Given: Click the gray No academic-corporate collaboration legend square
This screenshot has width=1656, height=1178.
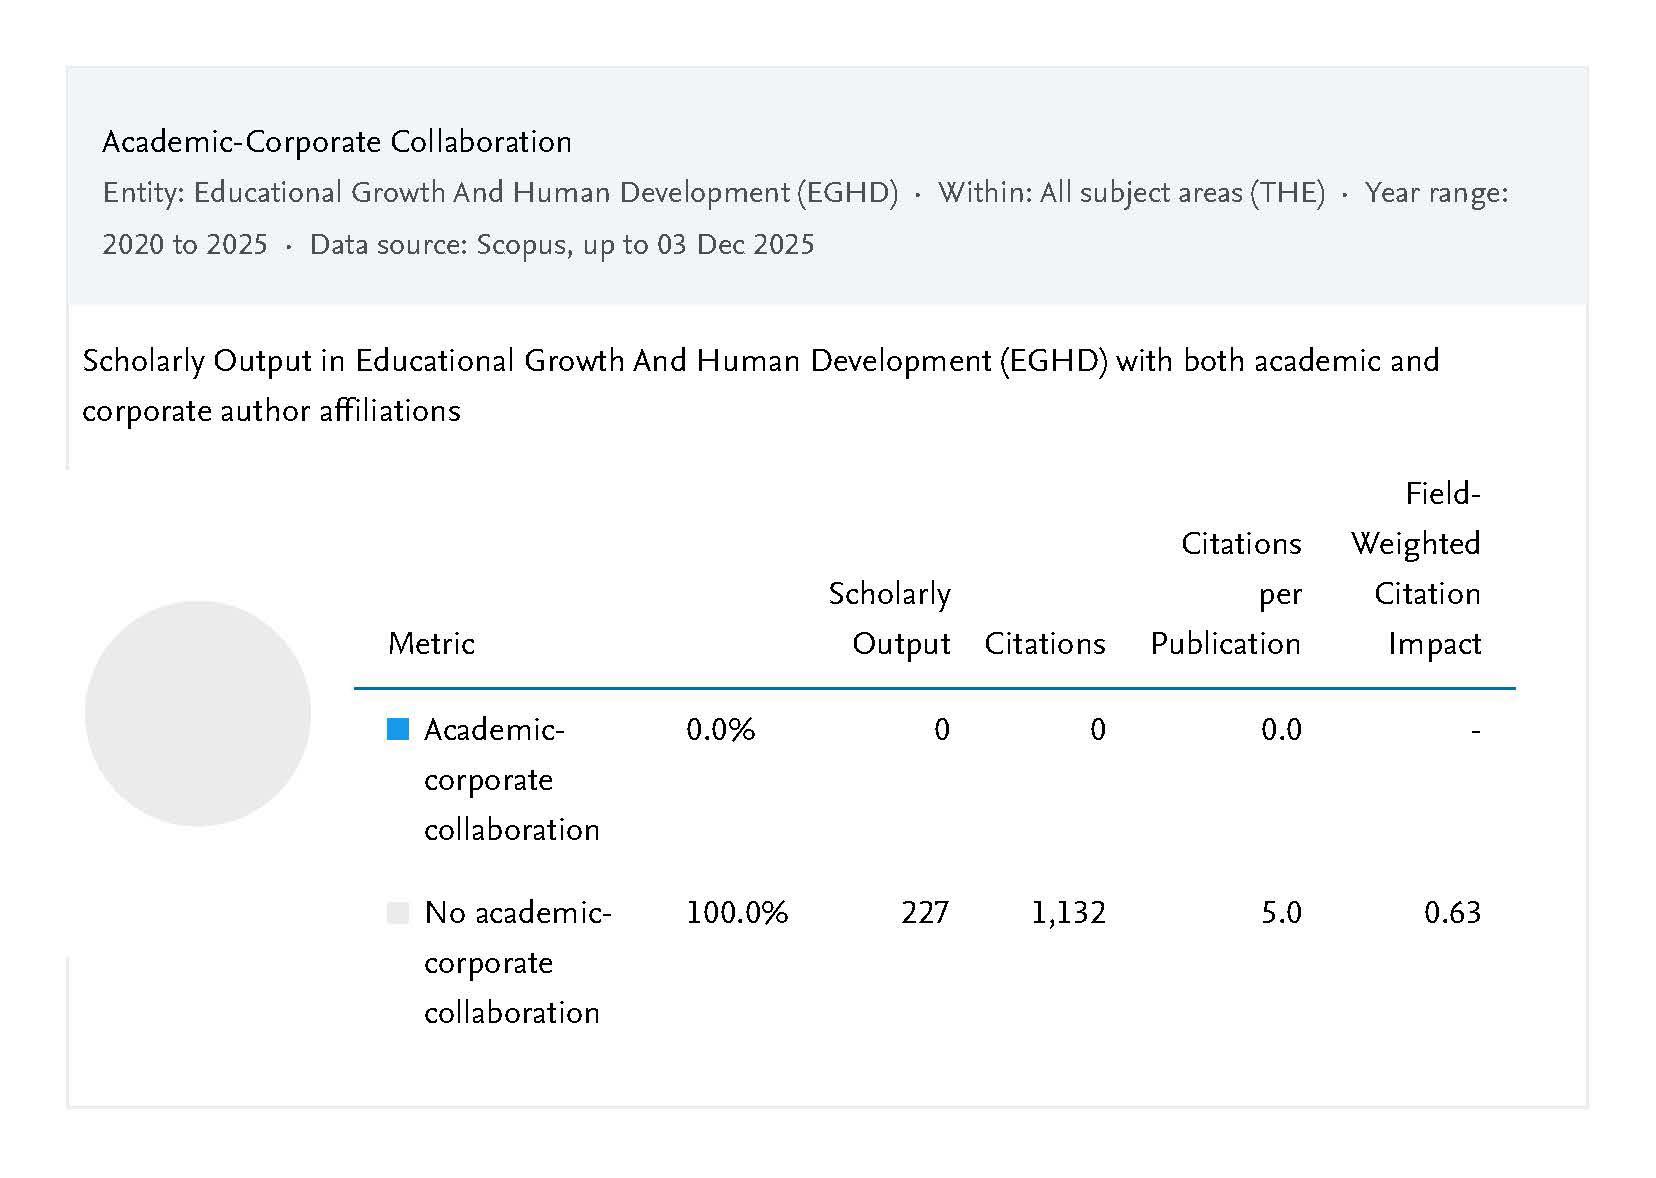Looking at the screenshot, I should (x=398, y=913).
